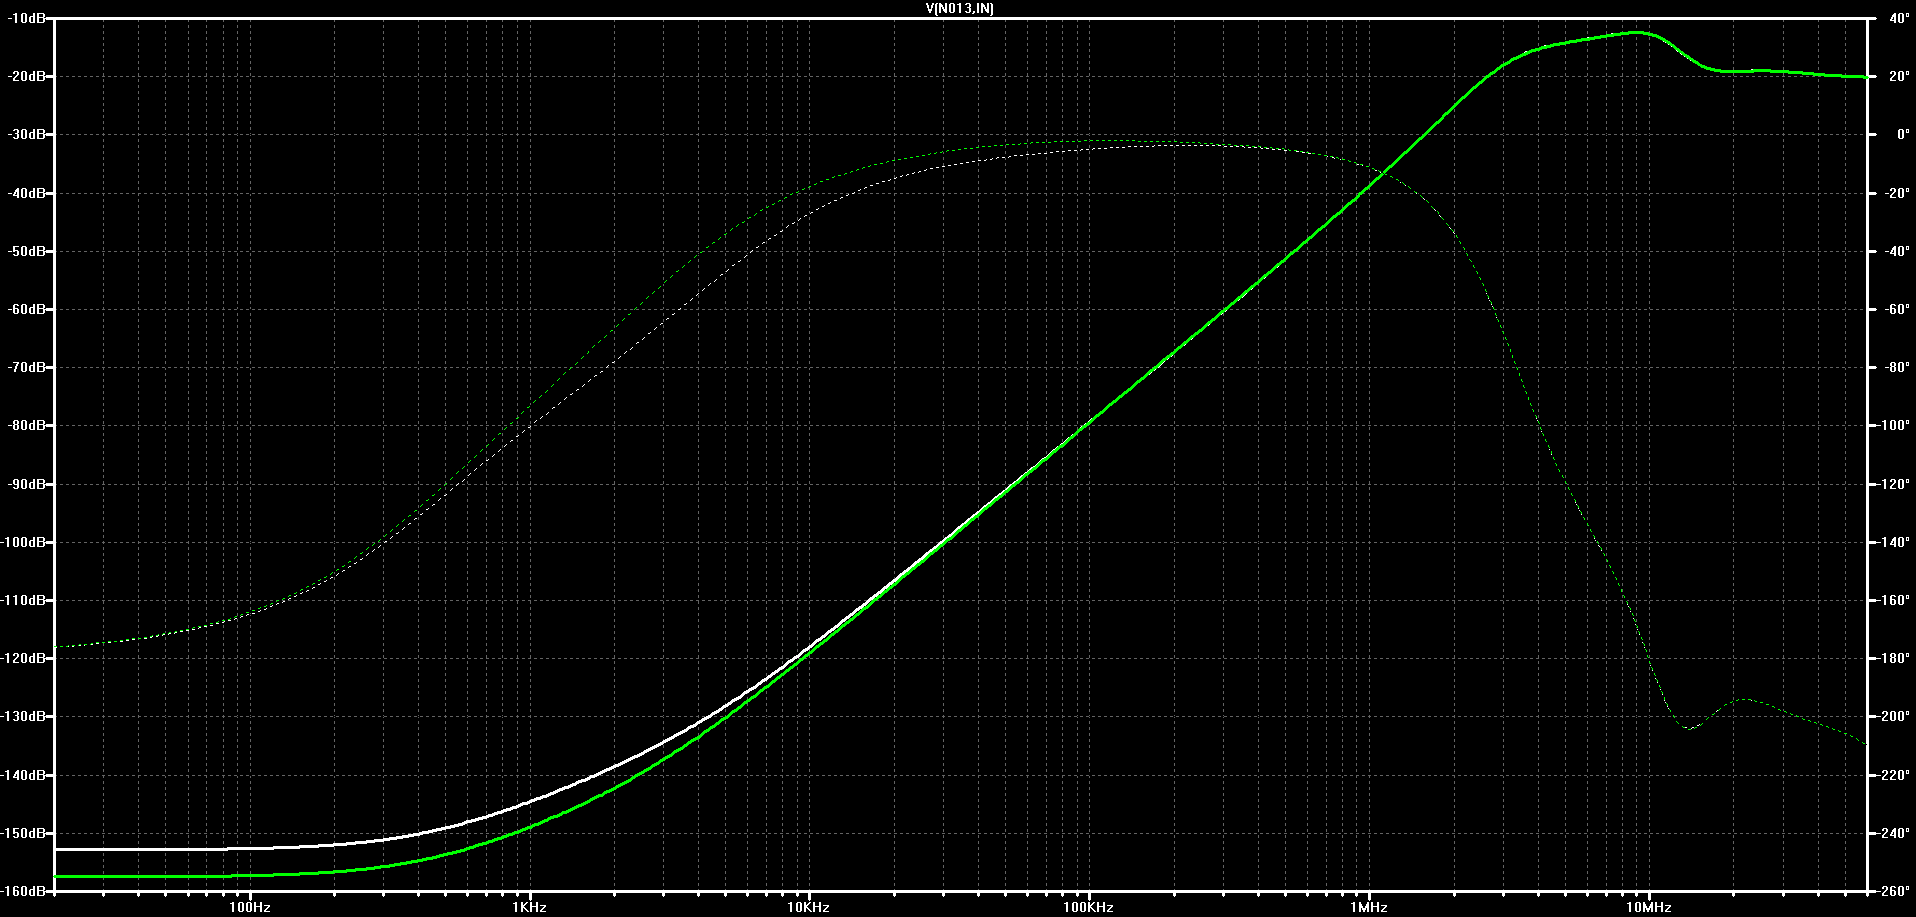Click the -80dB magnitude axis label
Viewport: 1916px width, 917px height.
point(27,425)
